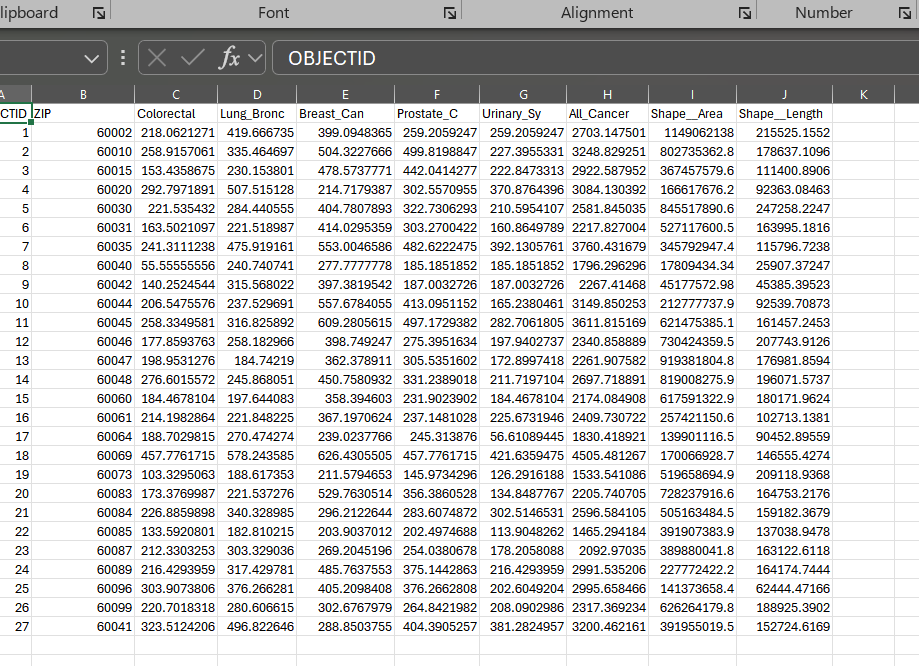The height and width of the screenshot is (666, 919).
Task: Select cell with value 159182.3679
Action: [784, 512]
